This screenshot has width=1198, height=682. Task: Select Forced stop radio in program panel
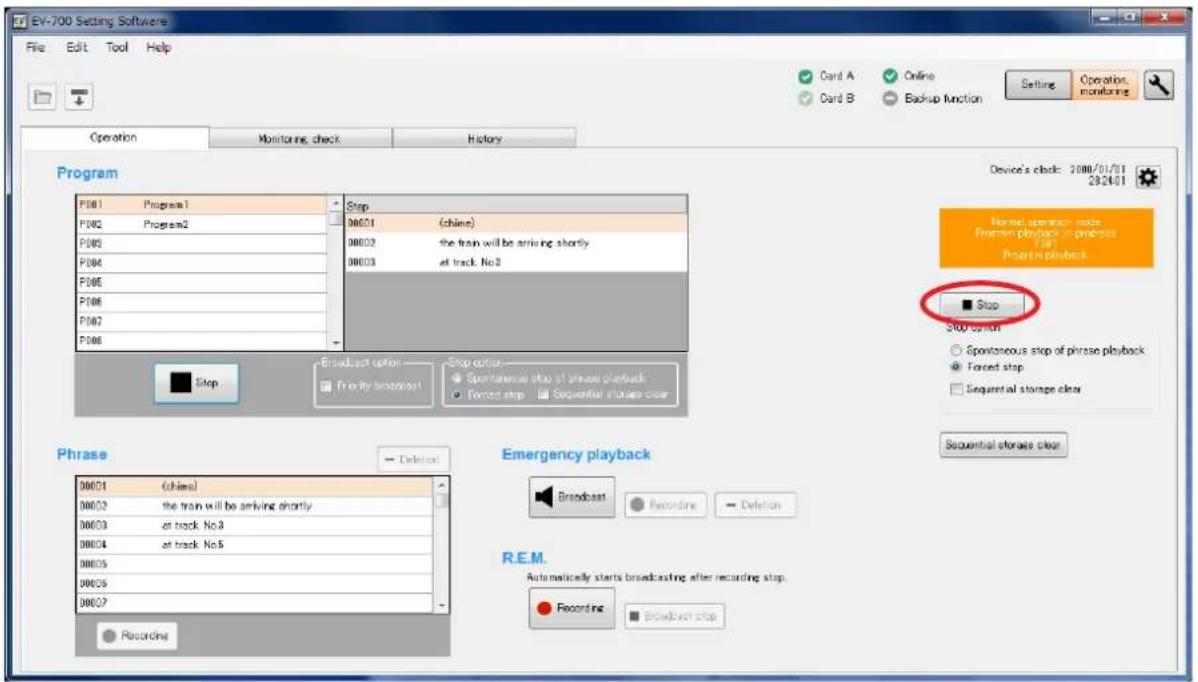pyautogui.click(x=457, y=395)
